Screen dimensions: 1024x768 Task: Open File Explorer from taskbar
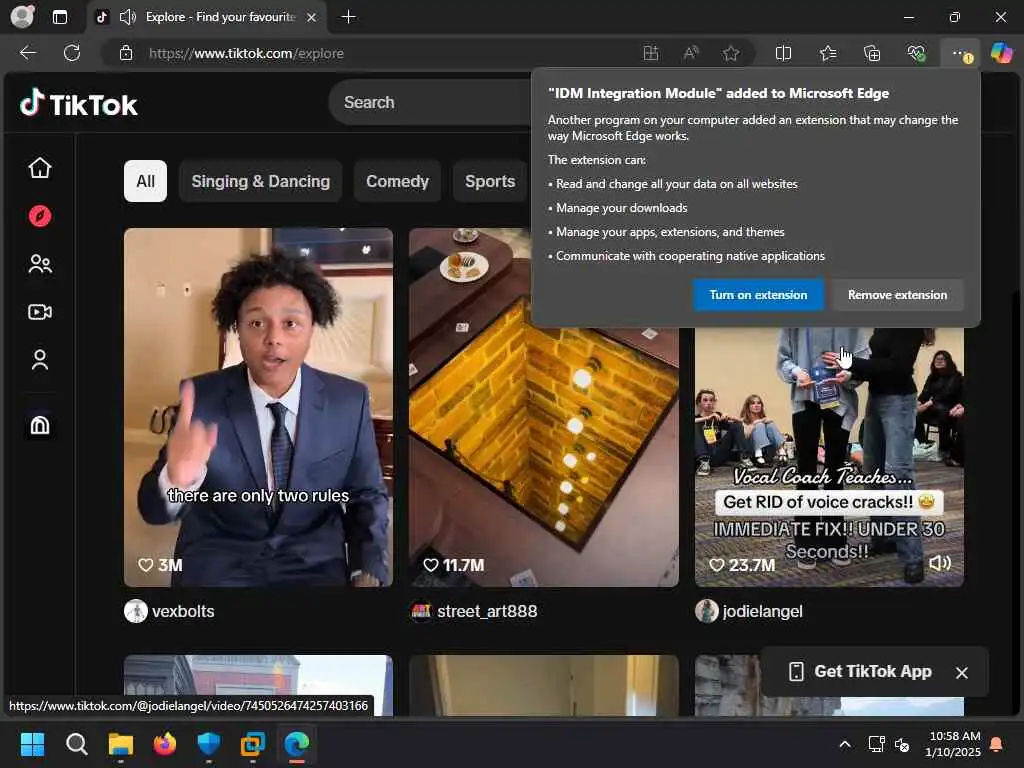[120, 744]
